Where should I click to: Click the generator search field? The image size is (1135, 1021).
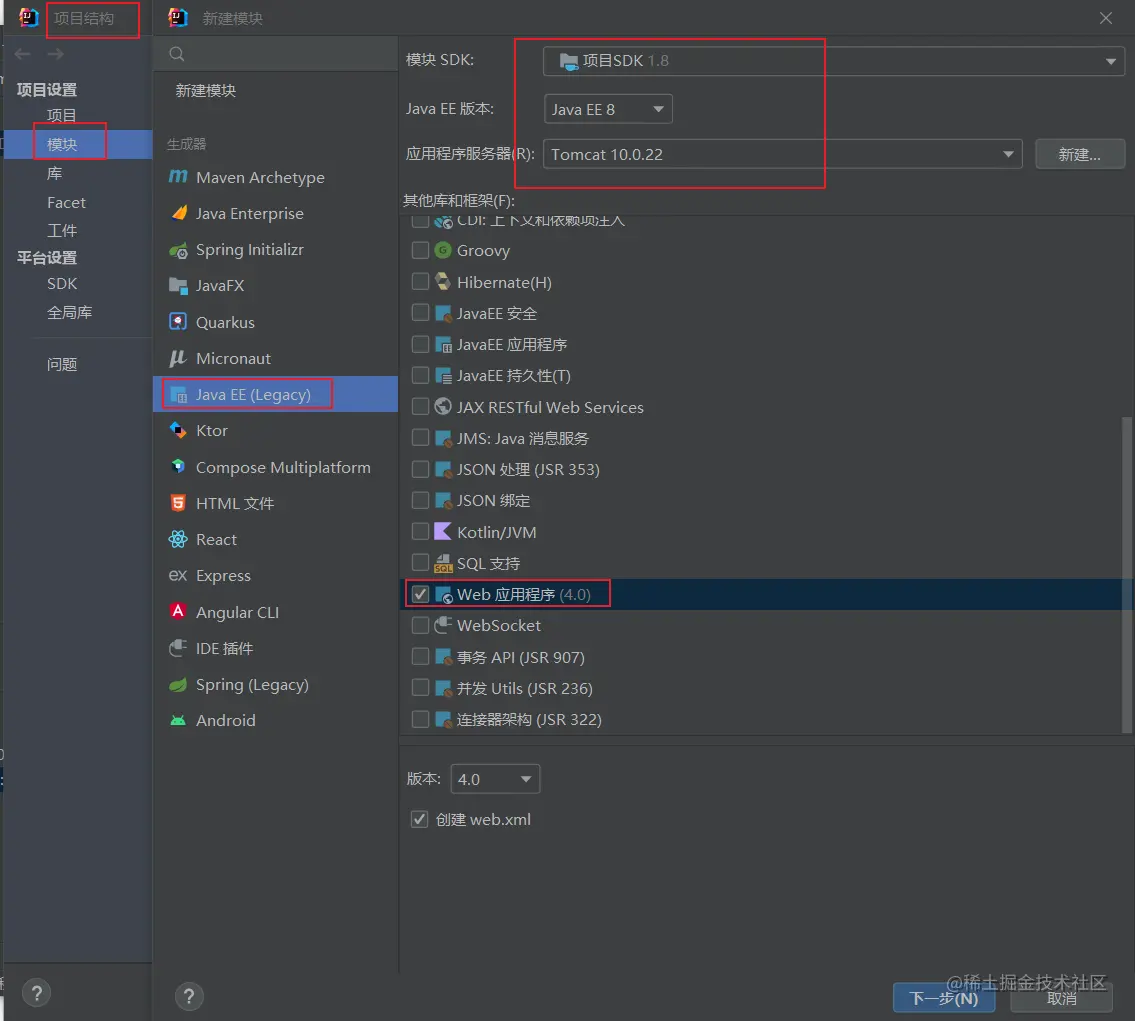pyautogui.click(x=275, y=54)
